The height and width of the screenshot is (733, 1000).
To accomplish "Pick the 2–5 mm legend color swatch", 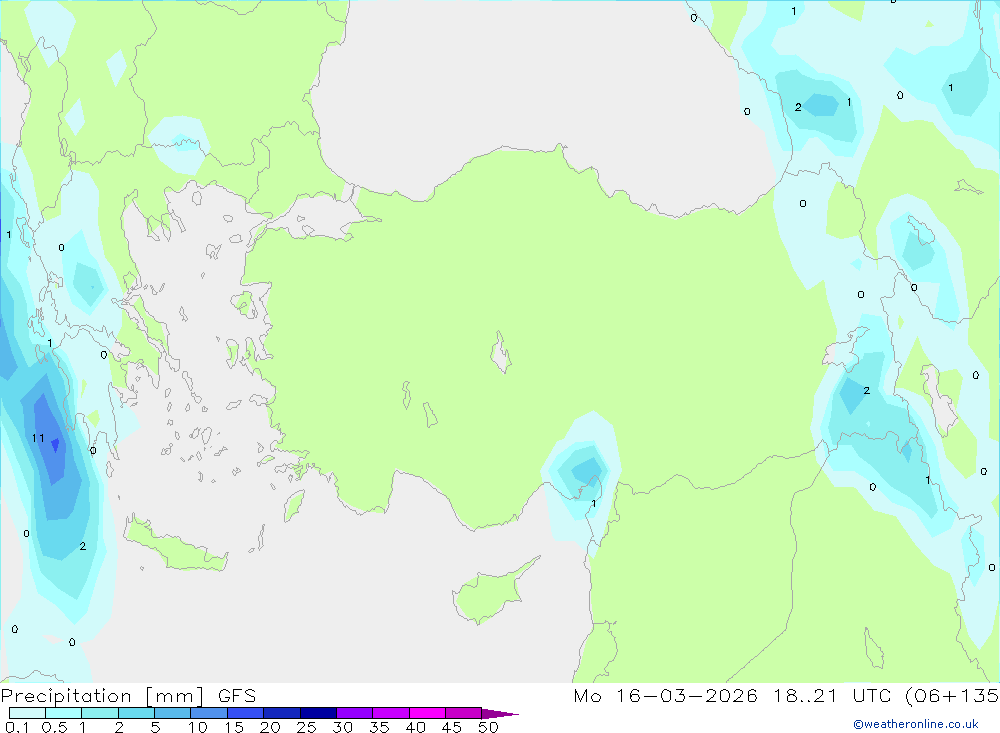I will [136, 713].
